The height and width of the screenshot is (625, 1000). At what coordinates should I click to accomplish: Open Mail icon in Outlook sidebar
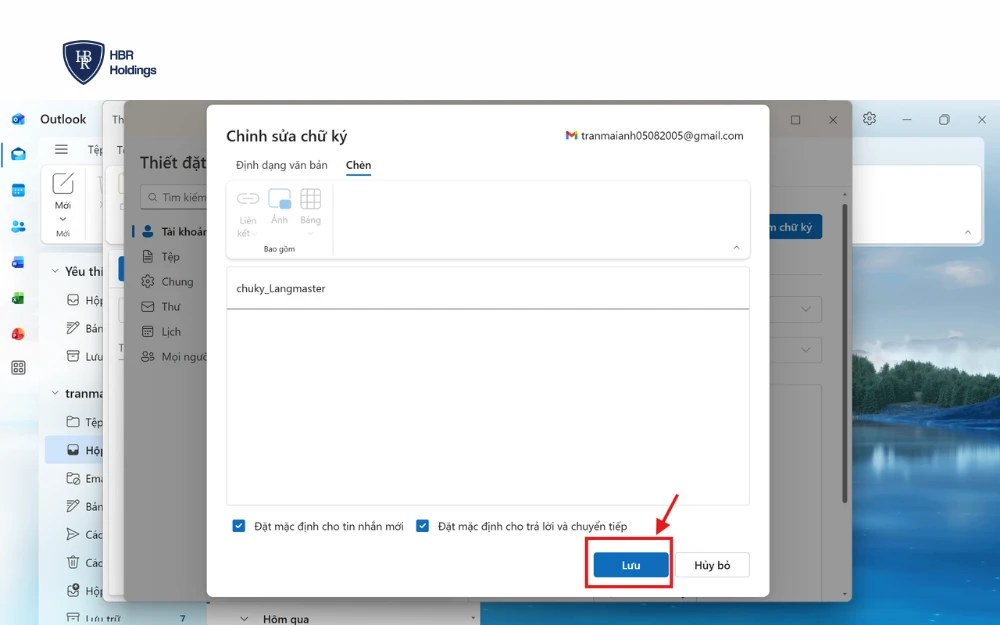click(18, 154)
